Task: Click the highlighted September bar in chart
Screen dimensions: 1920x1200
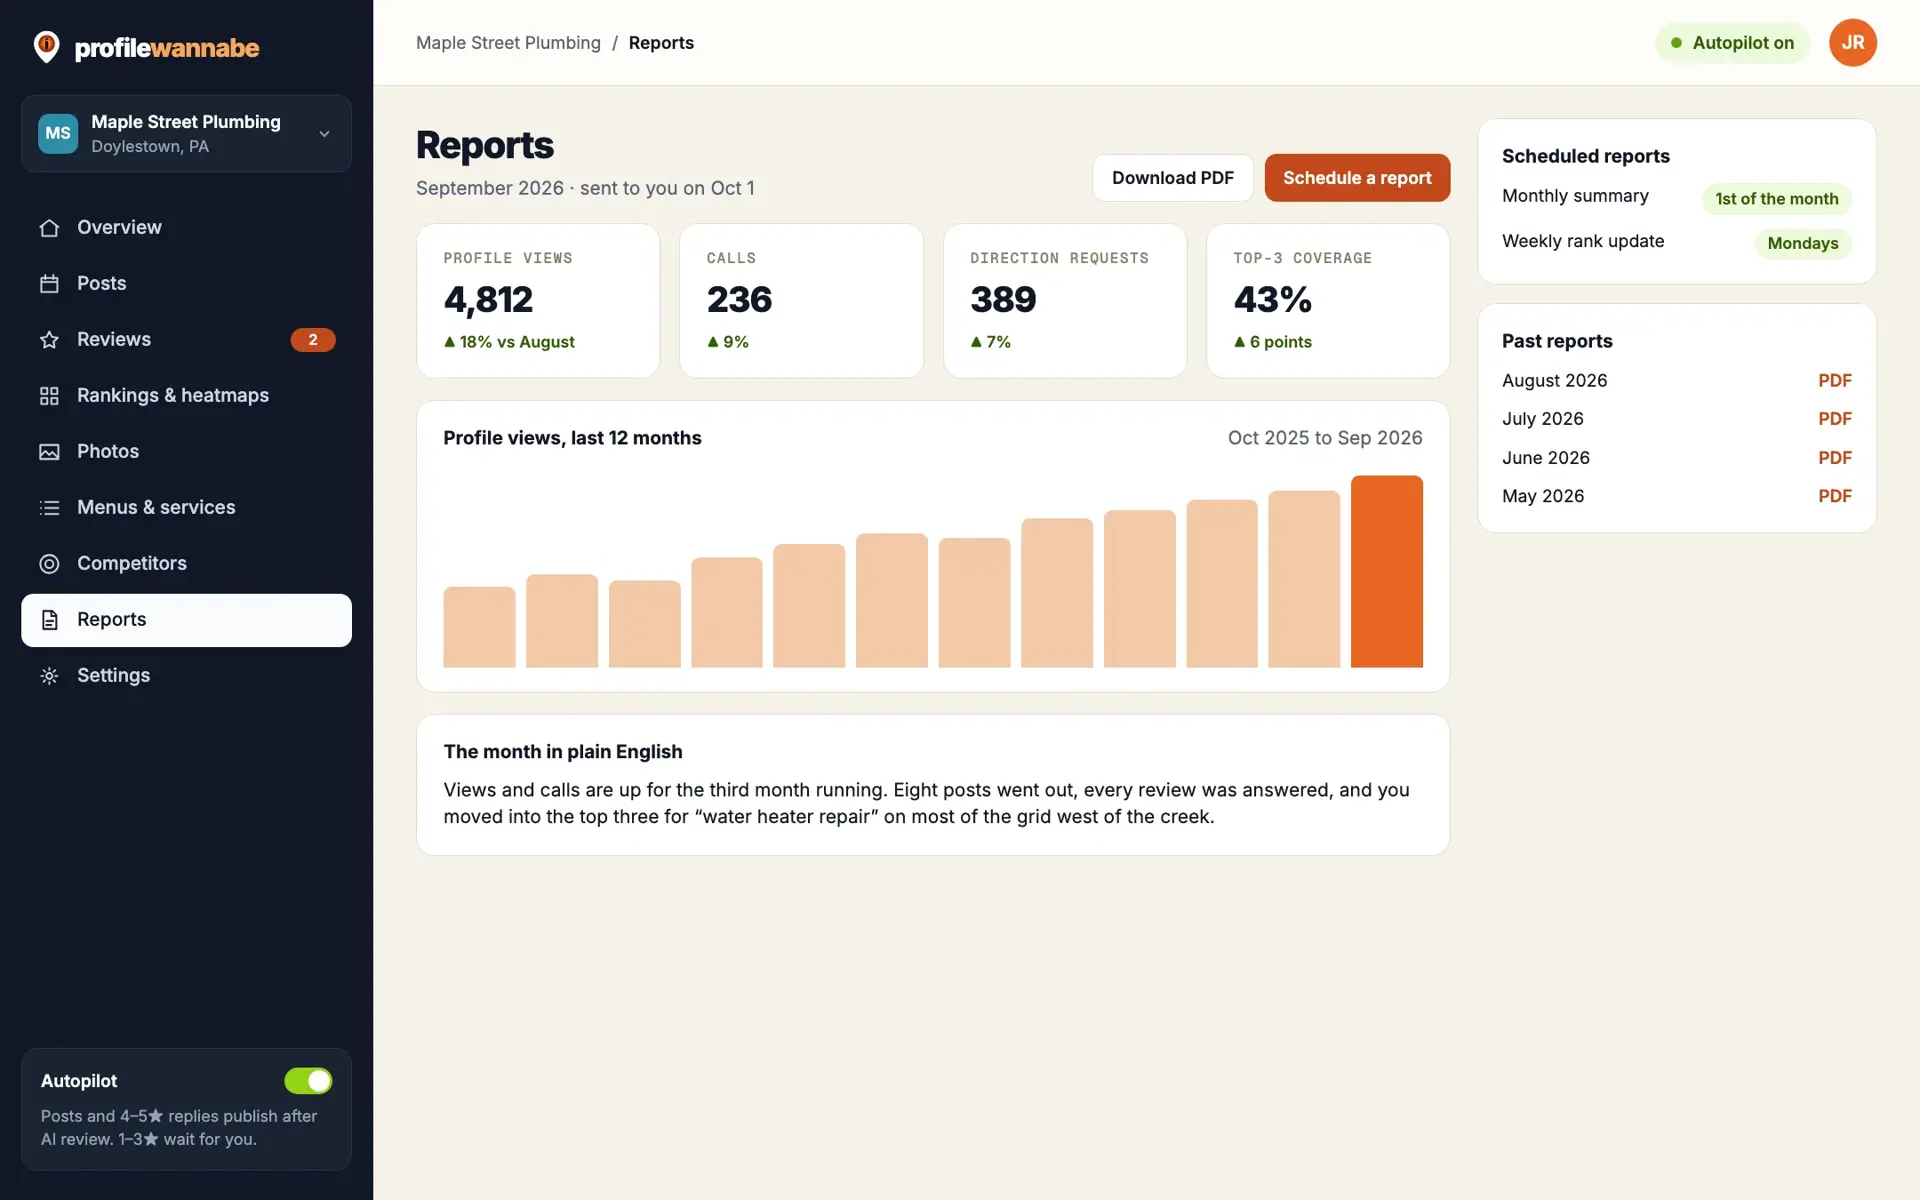Action: pyautogui.click(x=1386, y=571)
